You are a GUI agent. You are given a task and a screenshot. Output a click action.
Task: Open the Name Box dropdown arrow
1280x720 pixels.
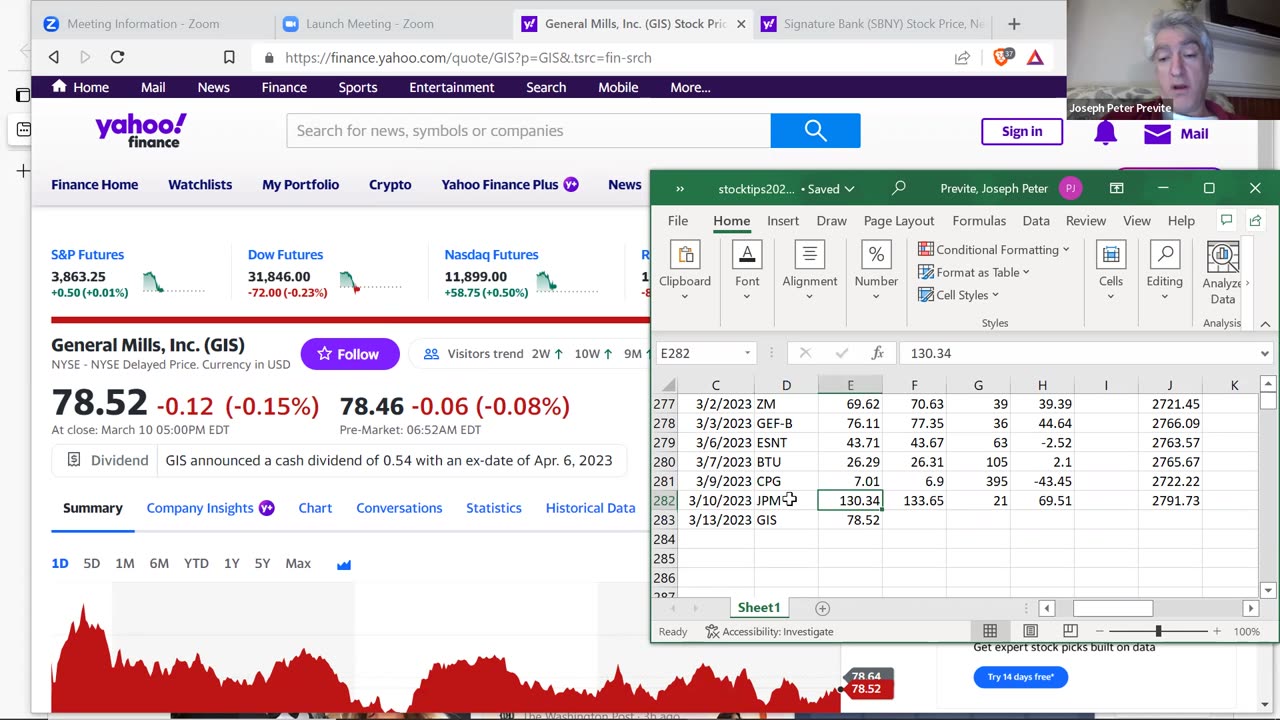point(747,353)
